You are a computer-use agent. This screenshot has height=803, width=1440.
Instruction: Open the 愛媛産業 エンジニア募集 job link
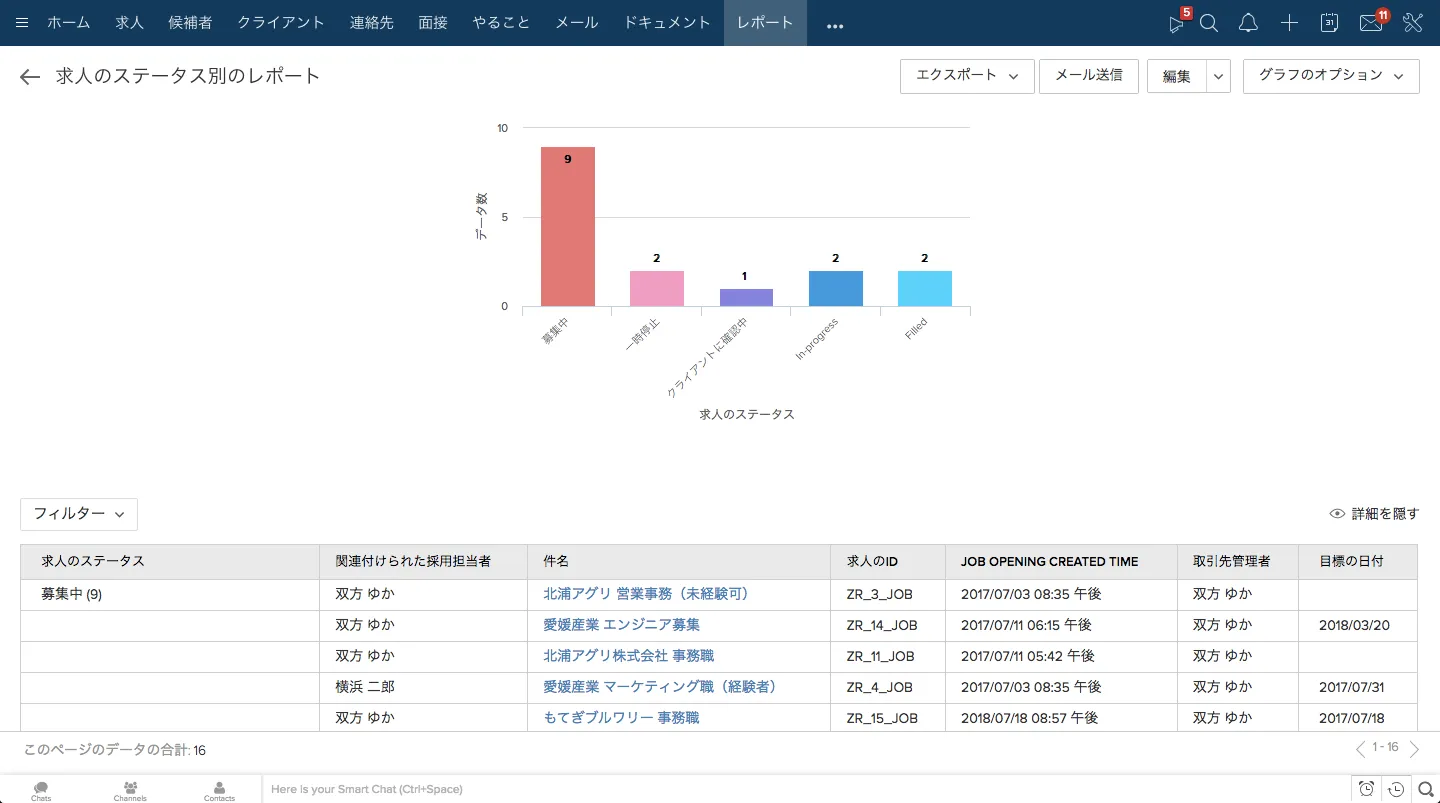point(621,625)
